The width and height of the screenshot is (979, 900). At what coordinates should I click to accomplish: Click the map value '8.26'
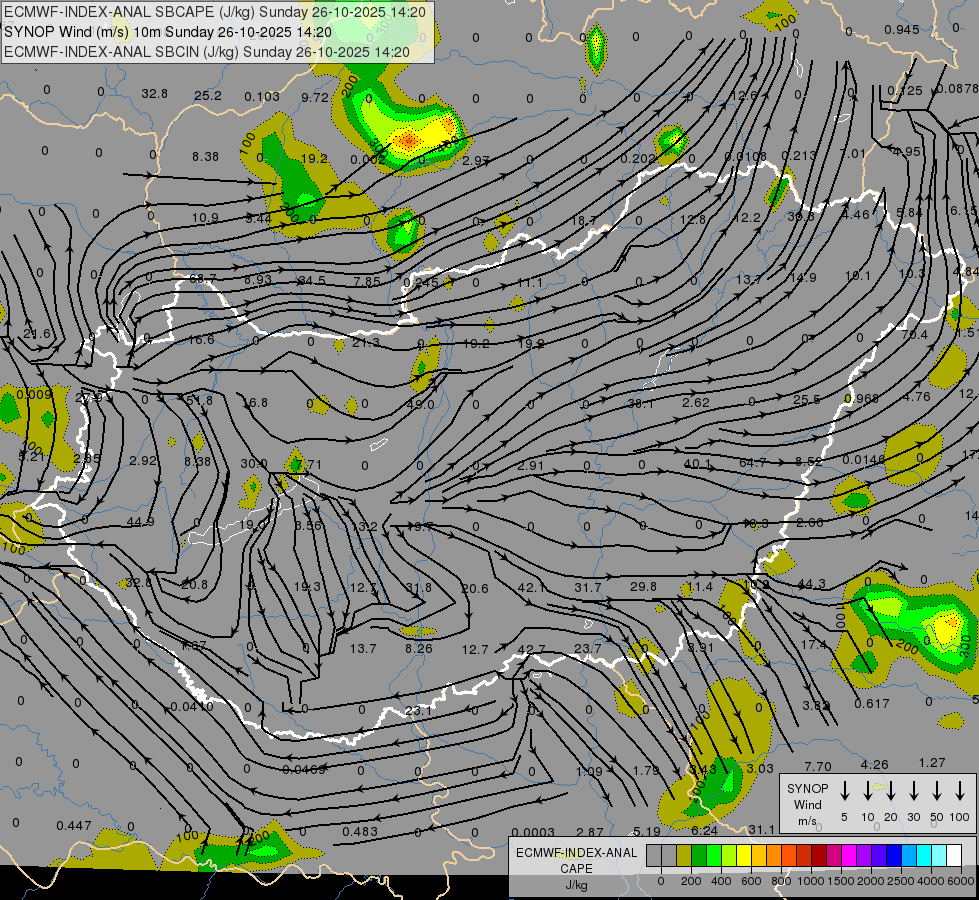[418, 648]
